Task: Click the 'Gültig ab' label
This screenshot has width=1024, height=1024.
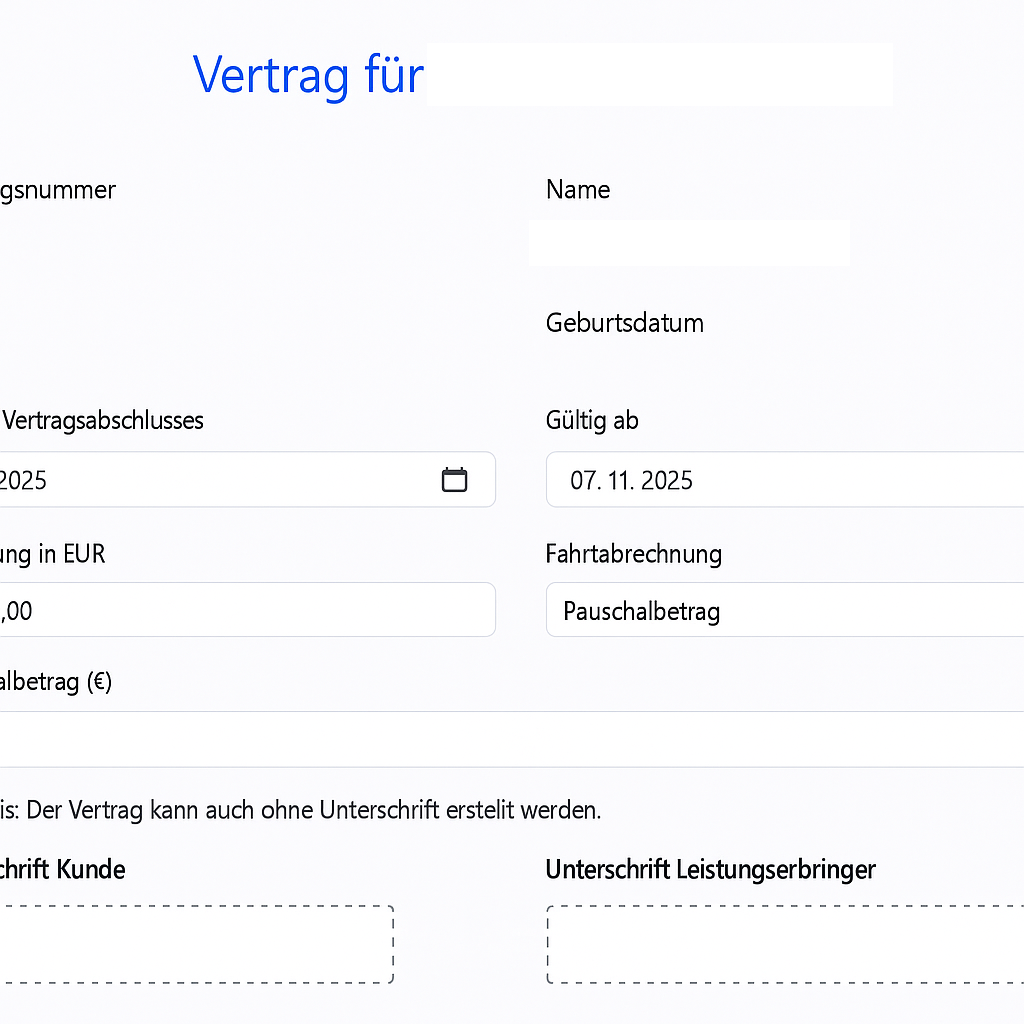Action: pyautogui.click(x=592, y=421)
